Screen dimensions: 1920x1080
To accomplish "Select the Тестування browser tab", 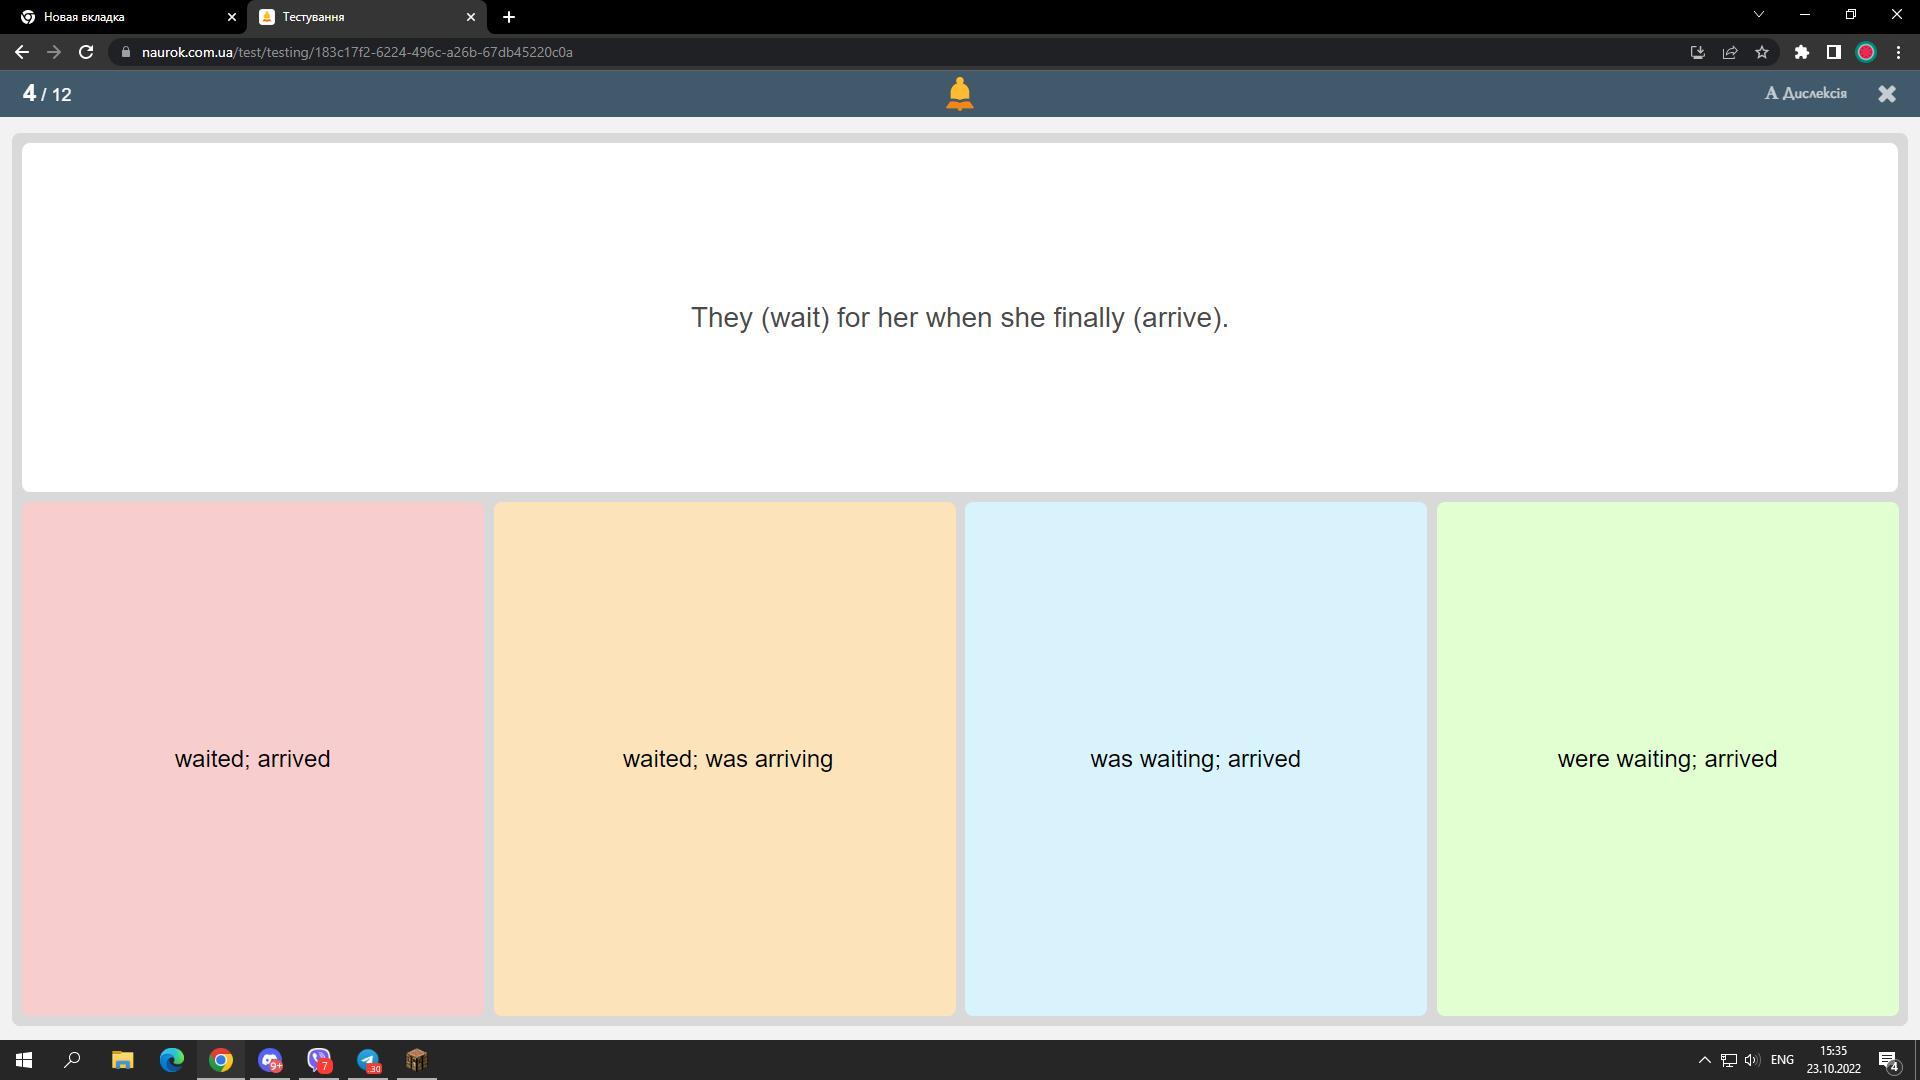I will [368, 17].
